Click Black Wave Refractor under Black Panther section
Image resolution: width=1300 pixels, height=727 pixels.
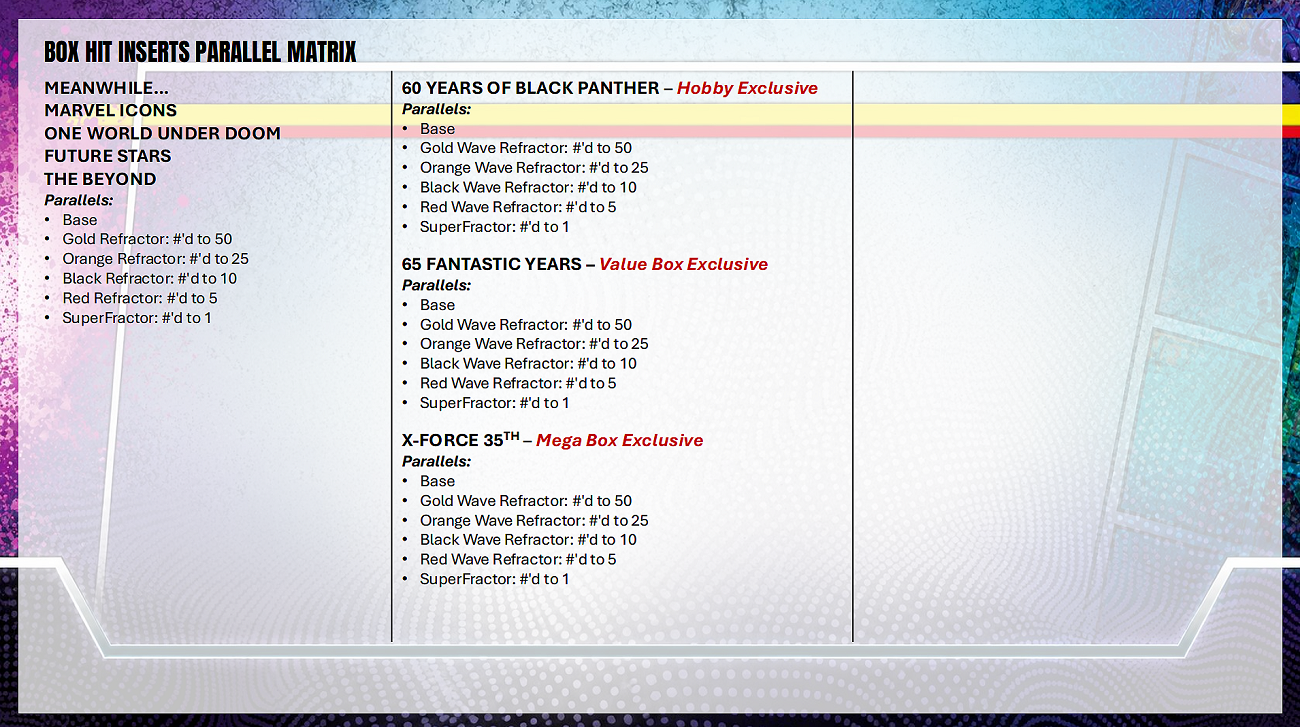coord(529,188)
